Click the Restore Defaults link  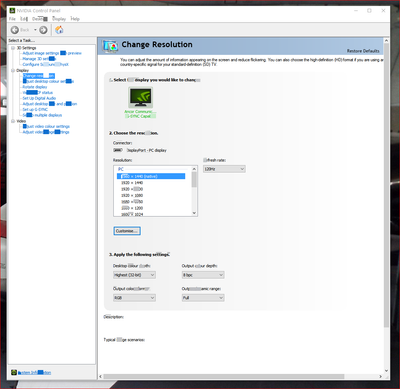click(363, 51)
